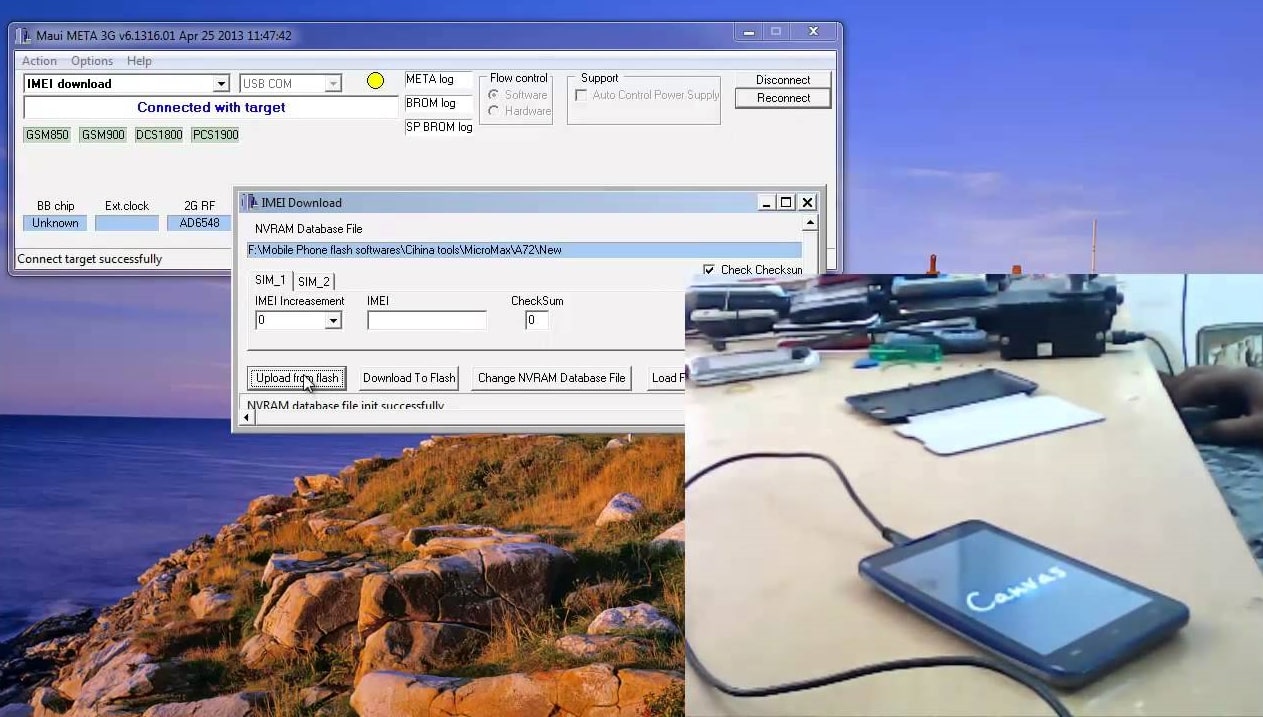The width and height of the screenshot is (1263, 717).
Task: Switch to the SIM_1 tab
Action: tap(270, 280)
